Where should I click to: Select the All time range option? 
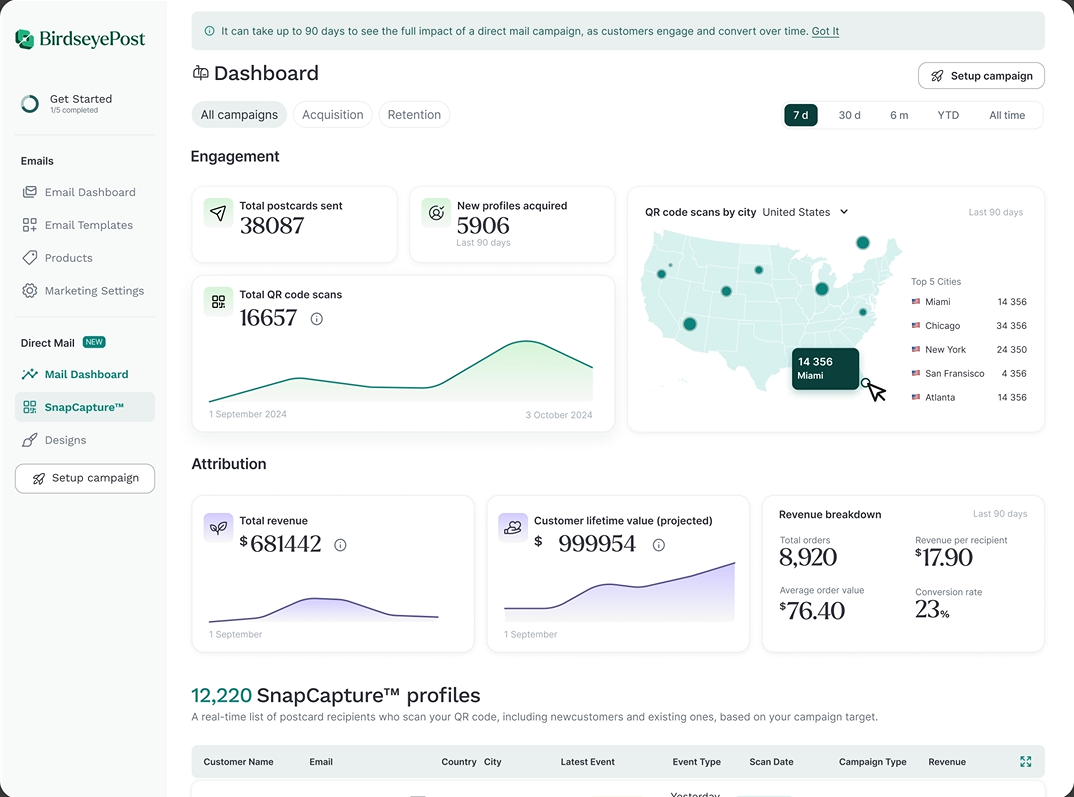pyautogui.click(x=1007, y=115)
